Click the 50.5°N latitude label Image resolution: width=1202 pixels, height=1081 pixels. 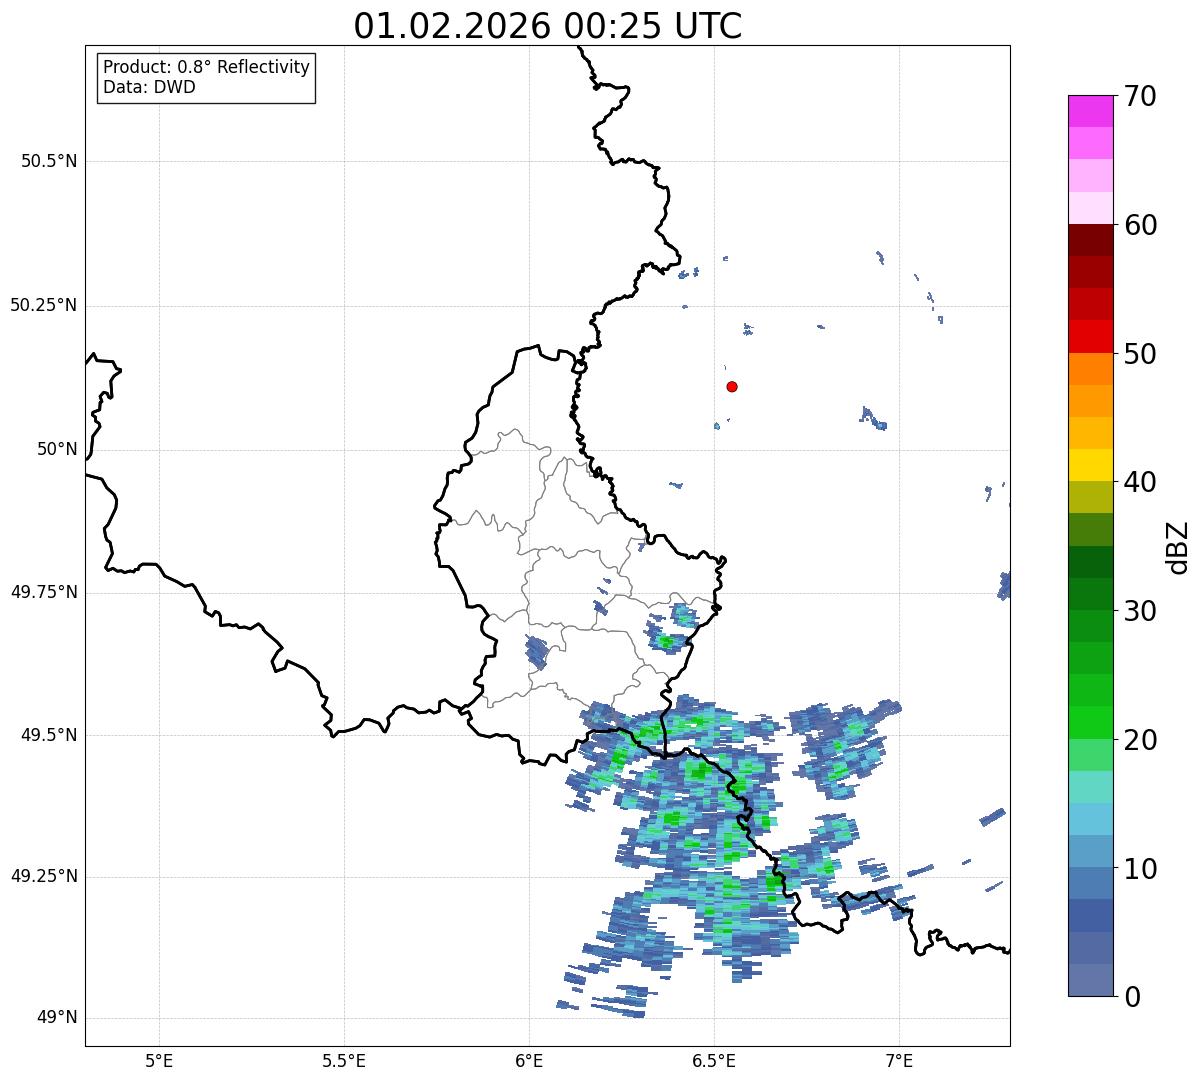point(50,161)
